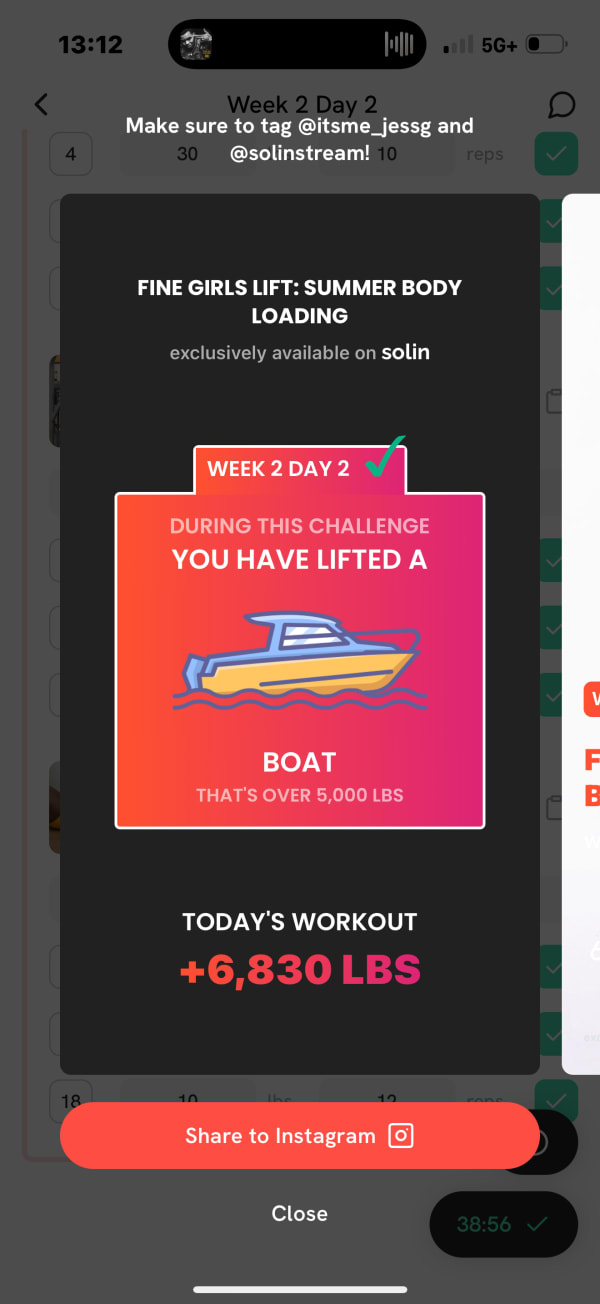Open the comments chat bubble icon

pyautogui.click(x=561, y=105)
